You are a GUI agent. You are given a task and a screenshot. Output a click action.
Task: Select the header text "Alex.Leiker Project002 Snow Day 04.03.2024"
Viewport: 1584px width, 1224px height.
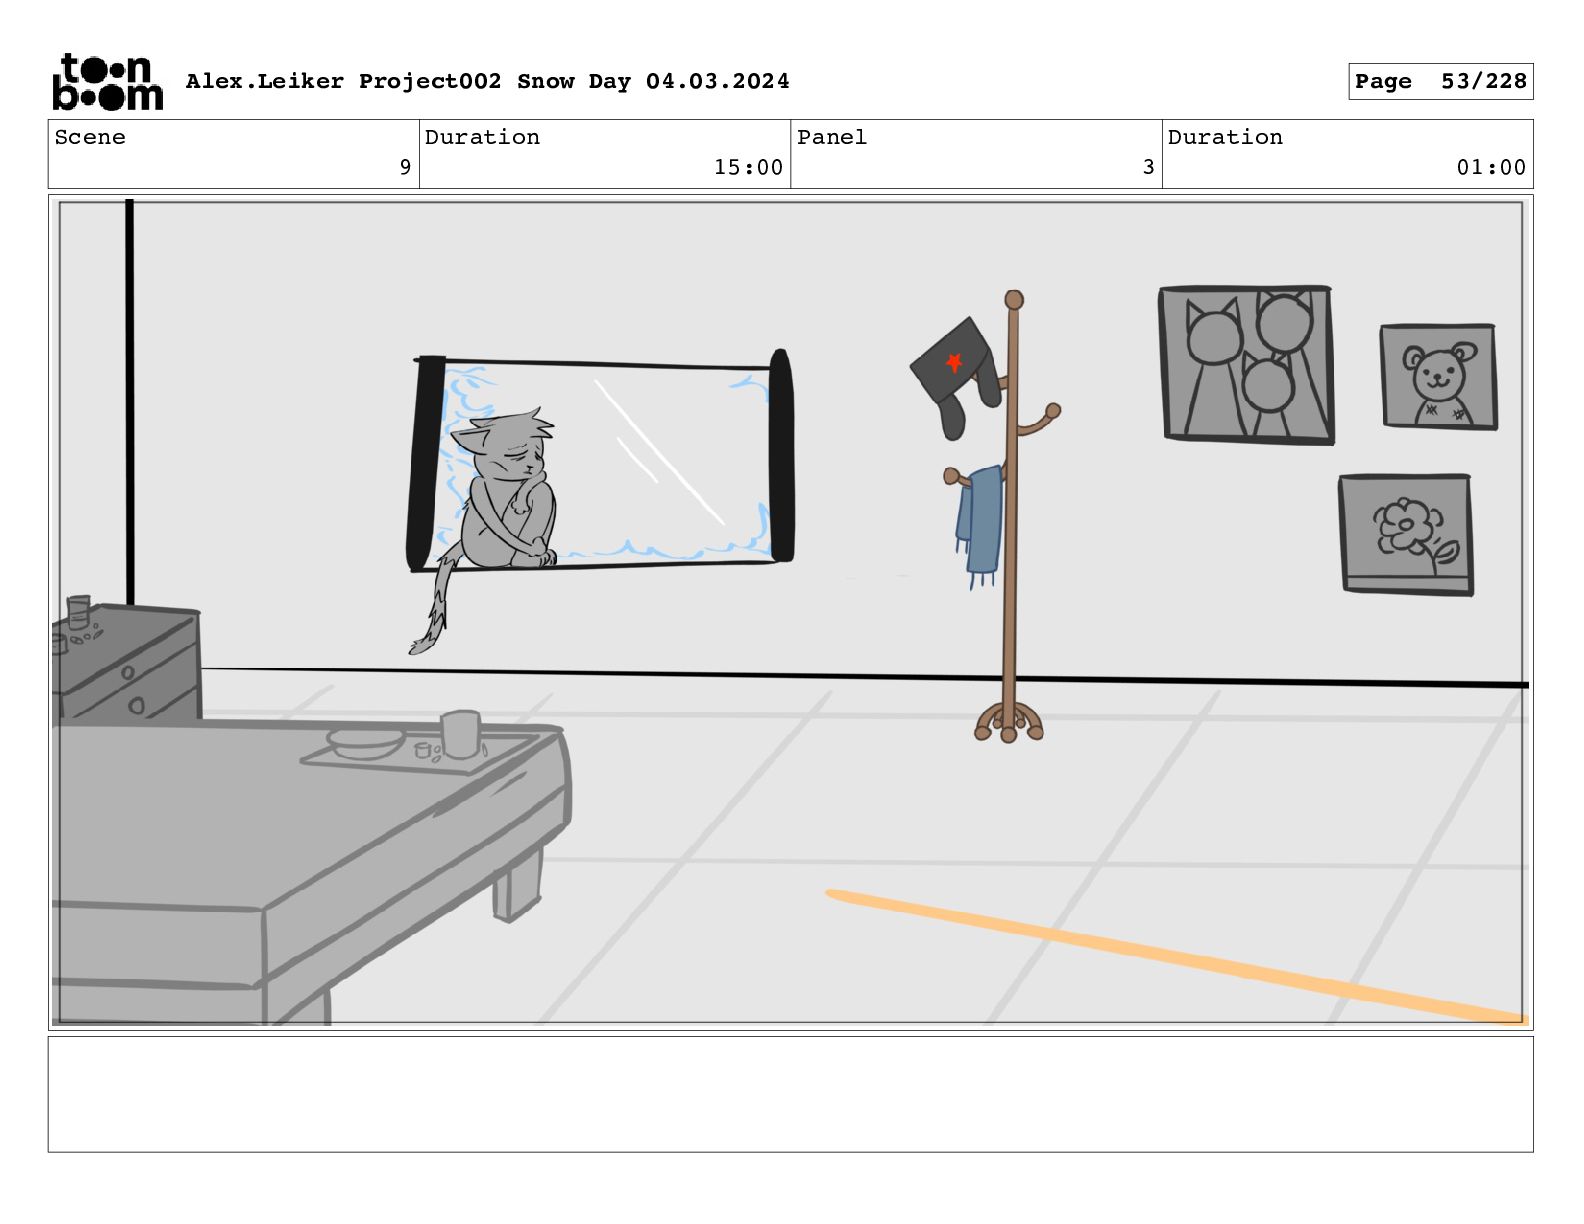(487, 81)
